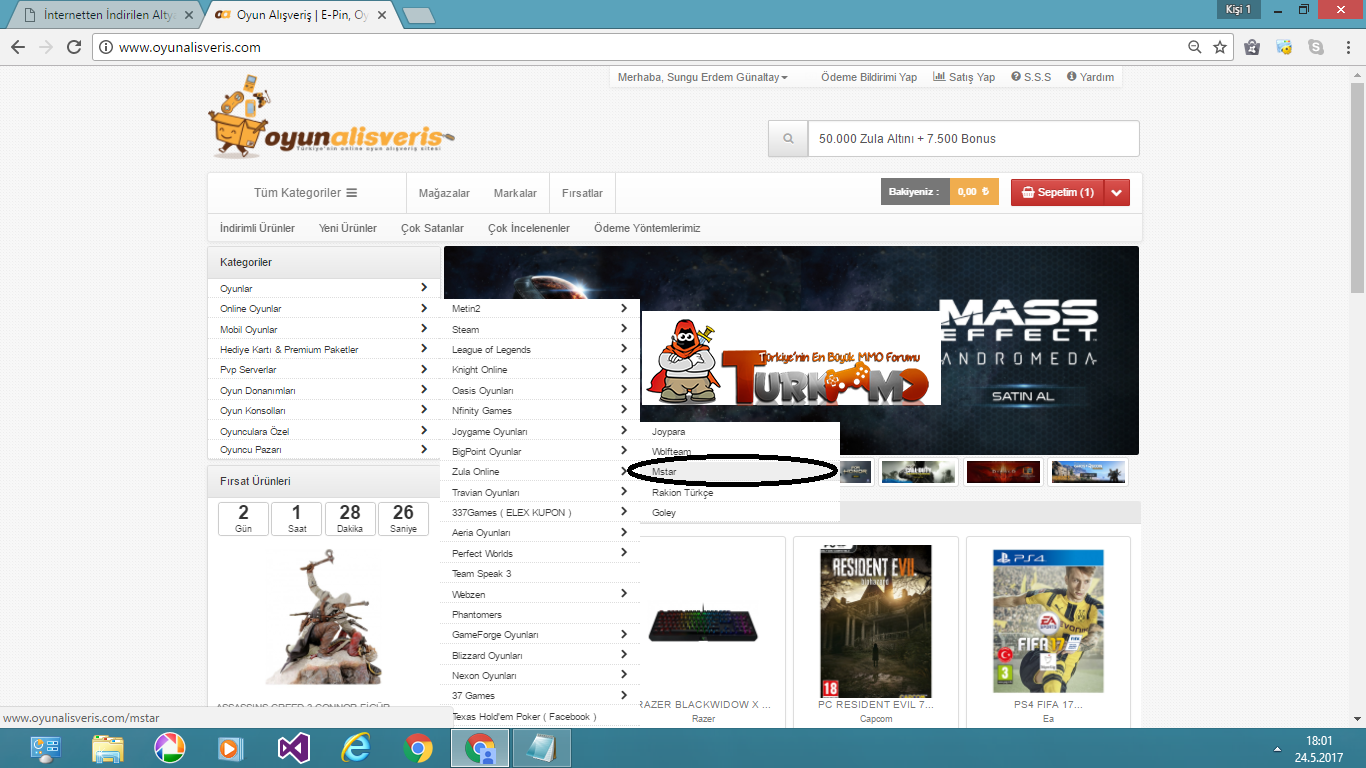Launch the media player taskbar icon
Image resolution: width=1366 pixels, height=768 pixels.
(x=232, y=748)
